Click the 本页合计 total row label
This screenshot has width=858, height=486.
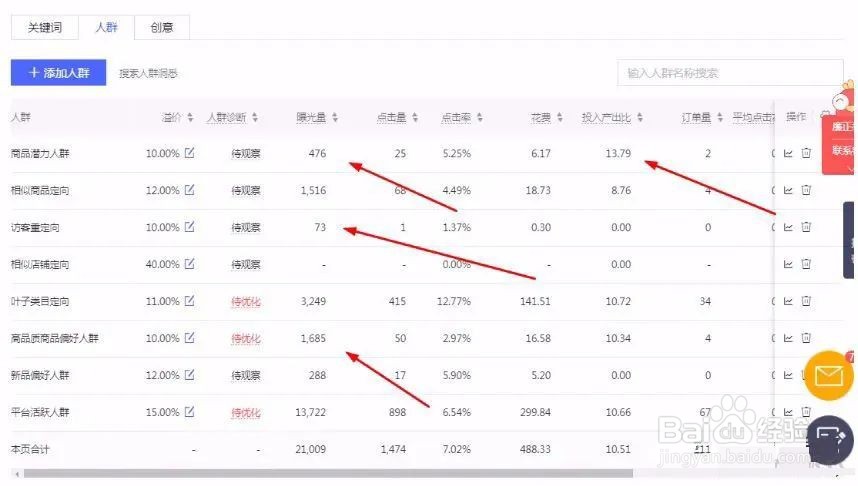30,449
